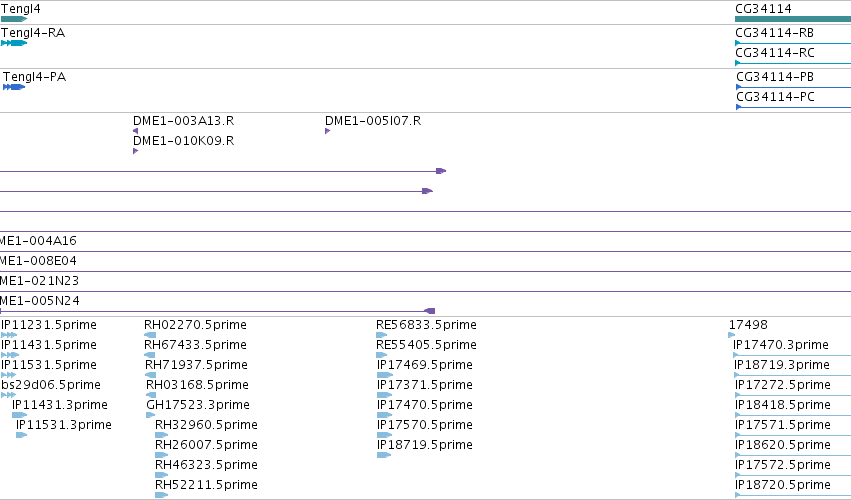Click the Tengl4-RA transcript arrow
Viewport: 851px width, 500px height.
(14, 43)
